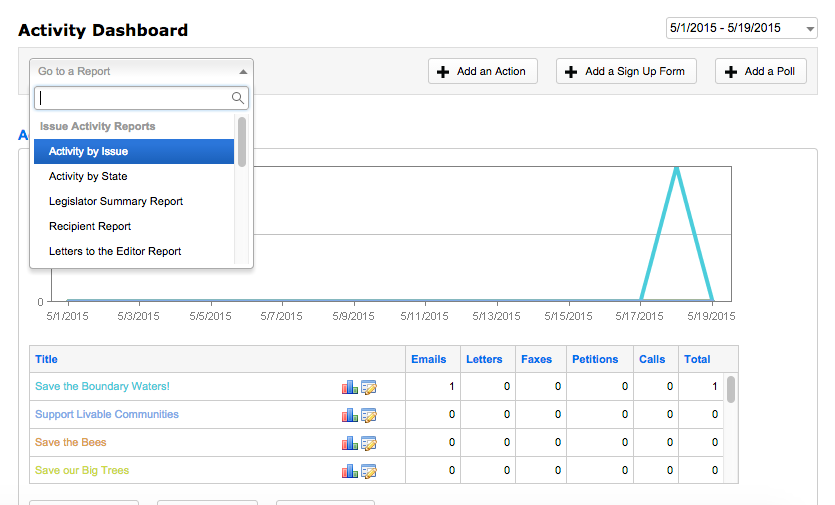This screenshot has width=835, height=505.
Task: Open Support Livable Communities link
Action: (x=107, y=414)
